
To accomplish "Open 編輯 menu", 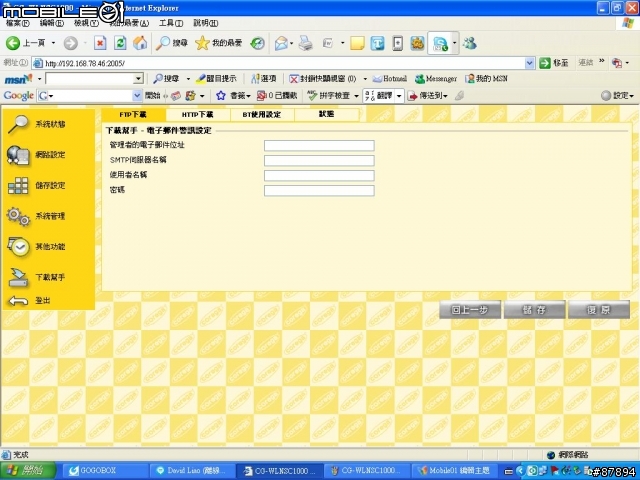I will click(x=51, y=23).
